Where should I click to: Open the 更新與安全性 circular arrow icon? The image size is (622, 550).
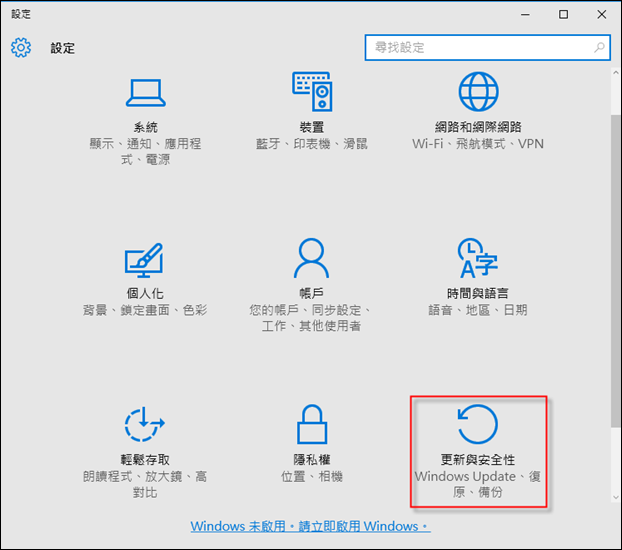[478, 424]
